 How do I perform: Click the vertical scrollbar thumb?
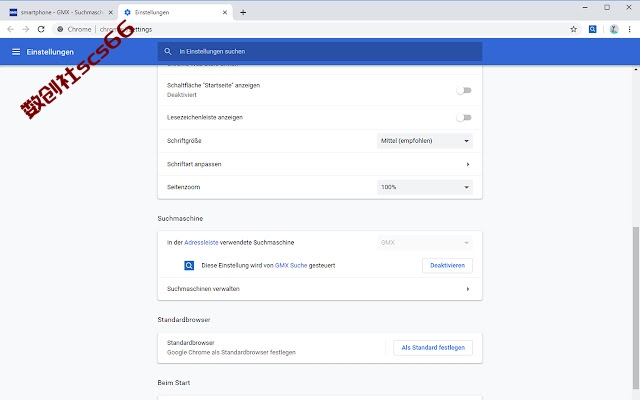click(x=636, y=307)
